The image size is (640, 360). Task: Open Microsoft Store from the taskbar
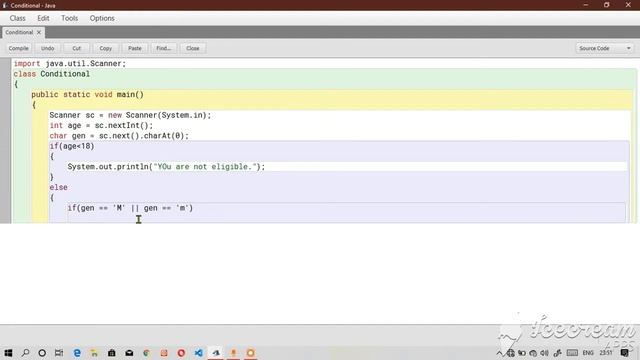click(111, 353)
